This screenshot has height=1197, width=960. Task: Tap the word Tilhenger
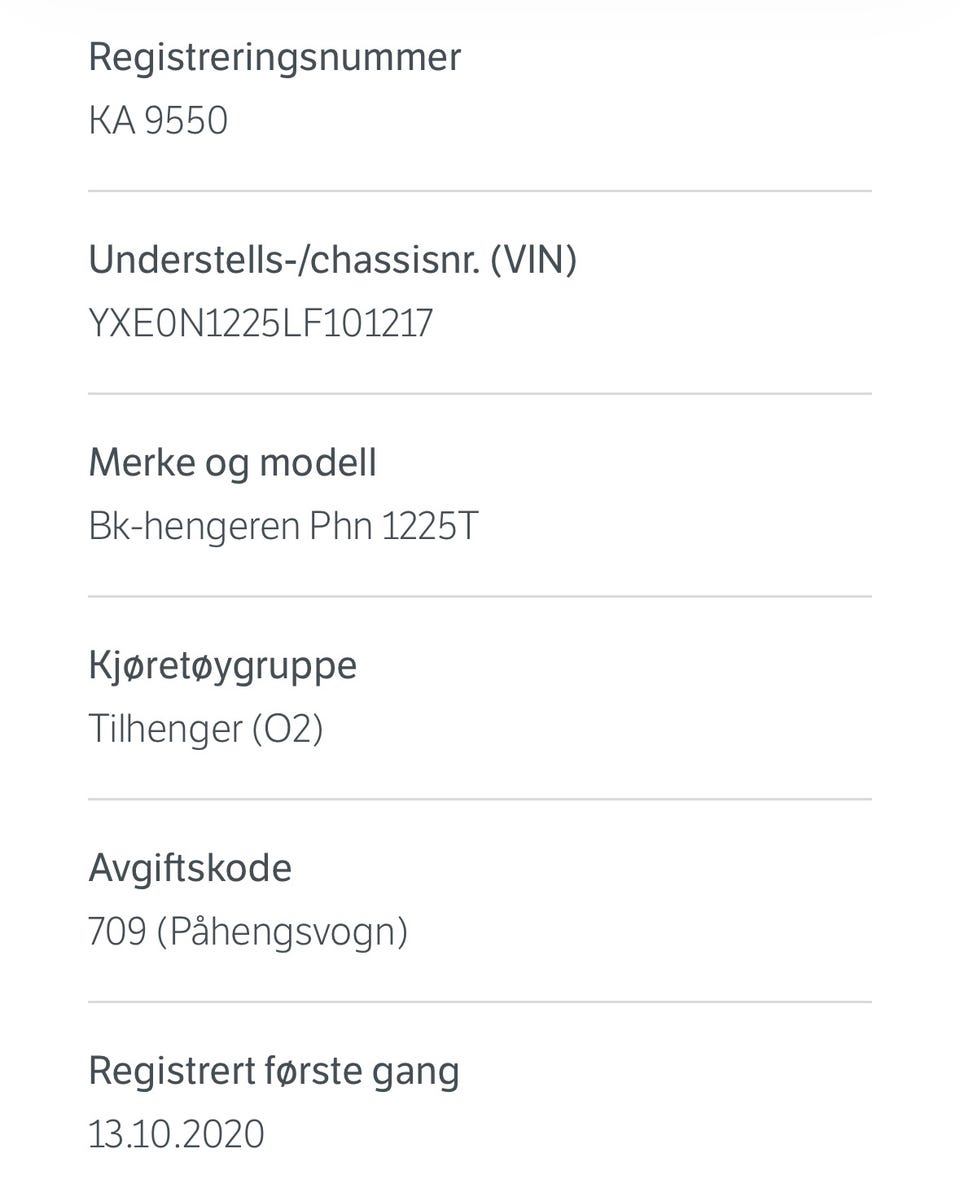[164, 729]
